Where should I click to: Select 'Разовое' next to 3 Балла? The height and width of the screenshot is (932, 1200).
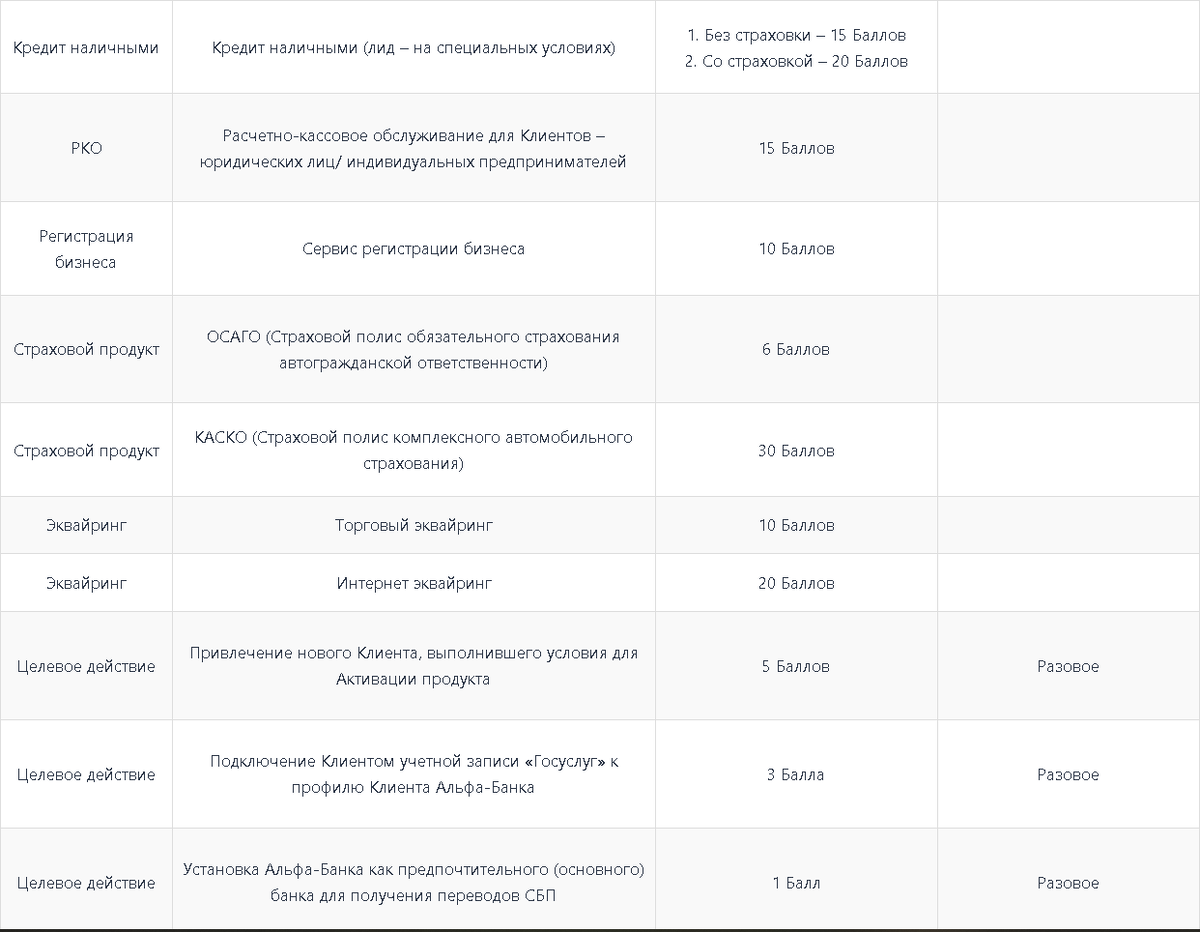[x=1068, y=775]
